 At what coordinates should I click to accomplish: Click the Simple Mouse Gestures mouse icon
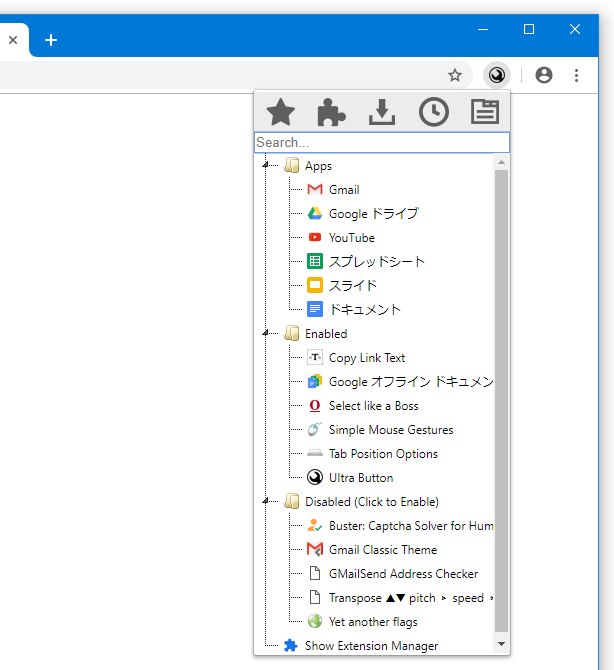point(315,429)
